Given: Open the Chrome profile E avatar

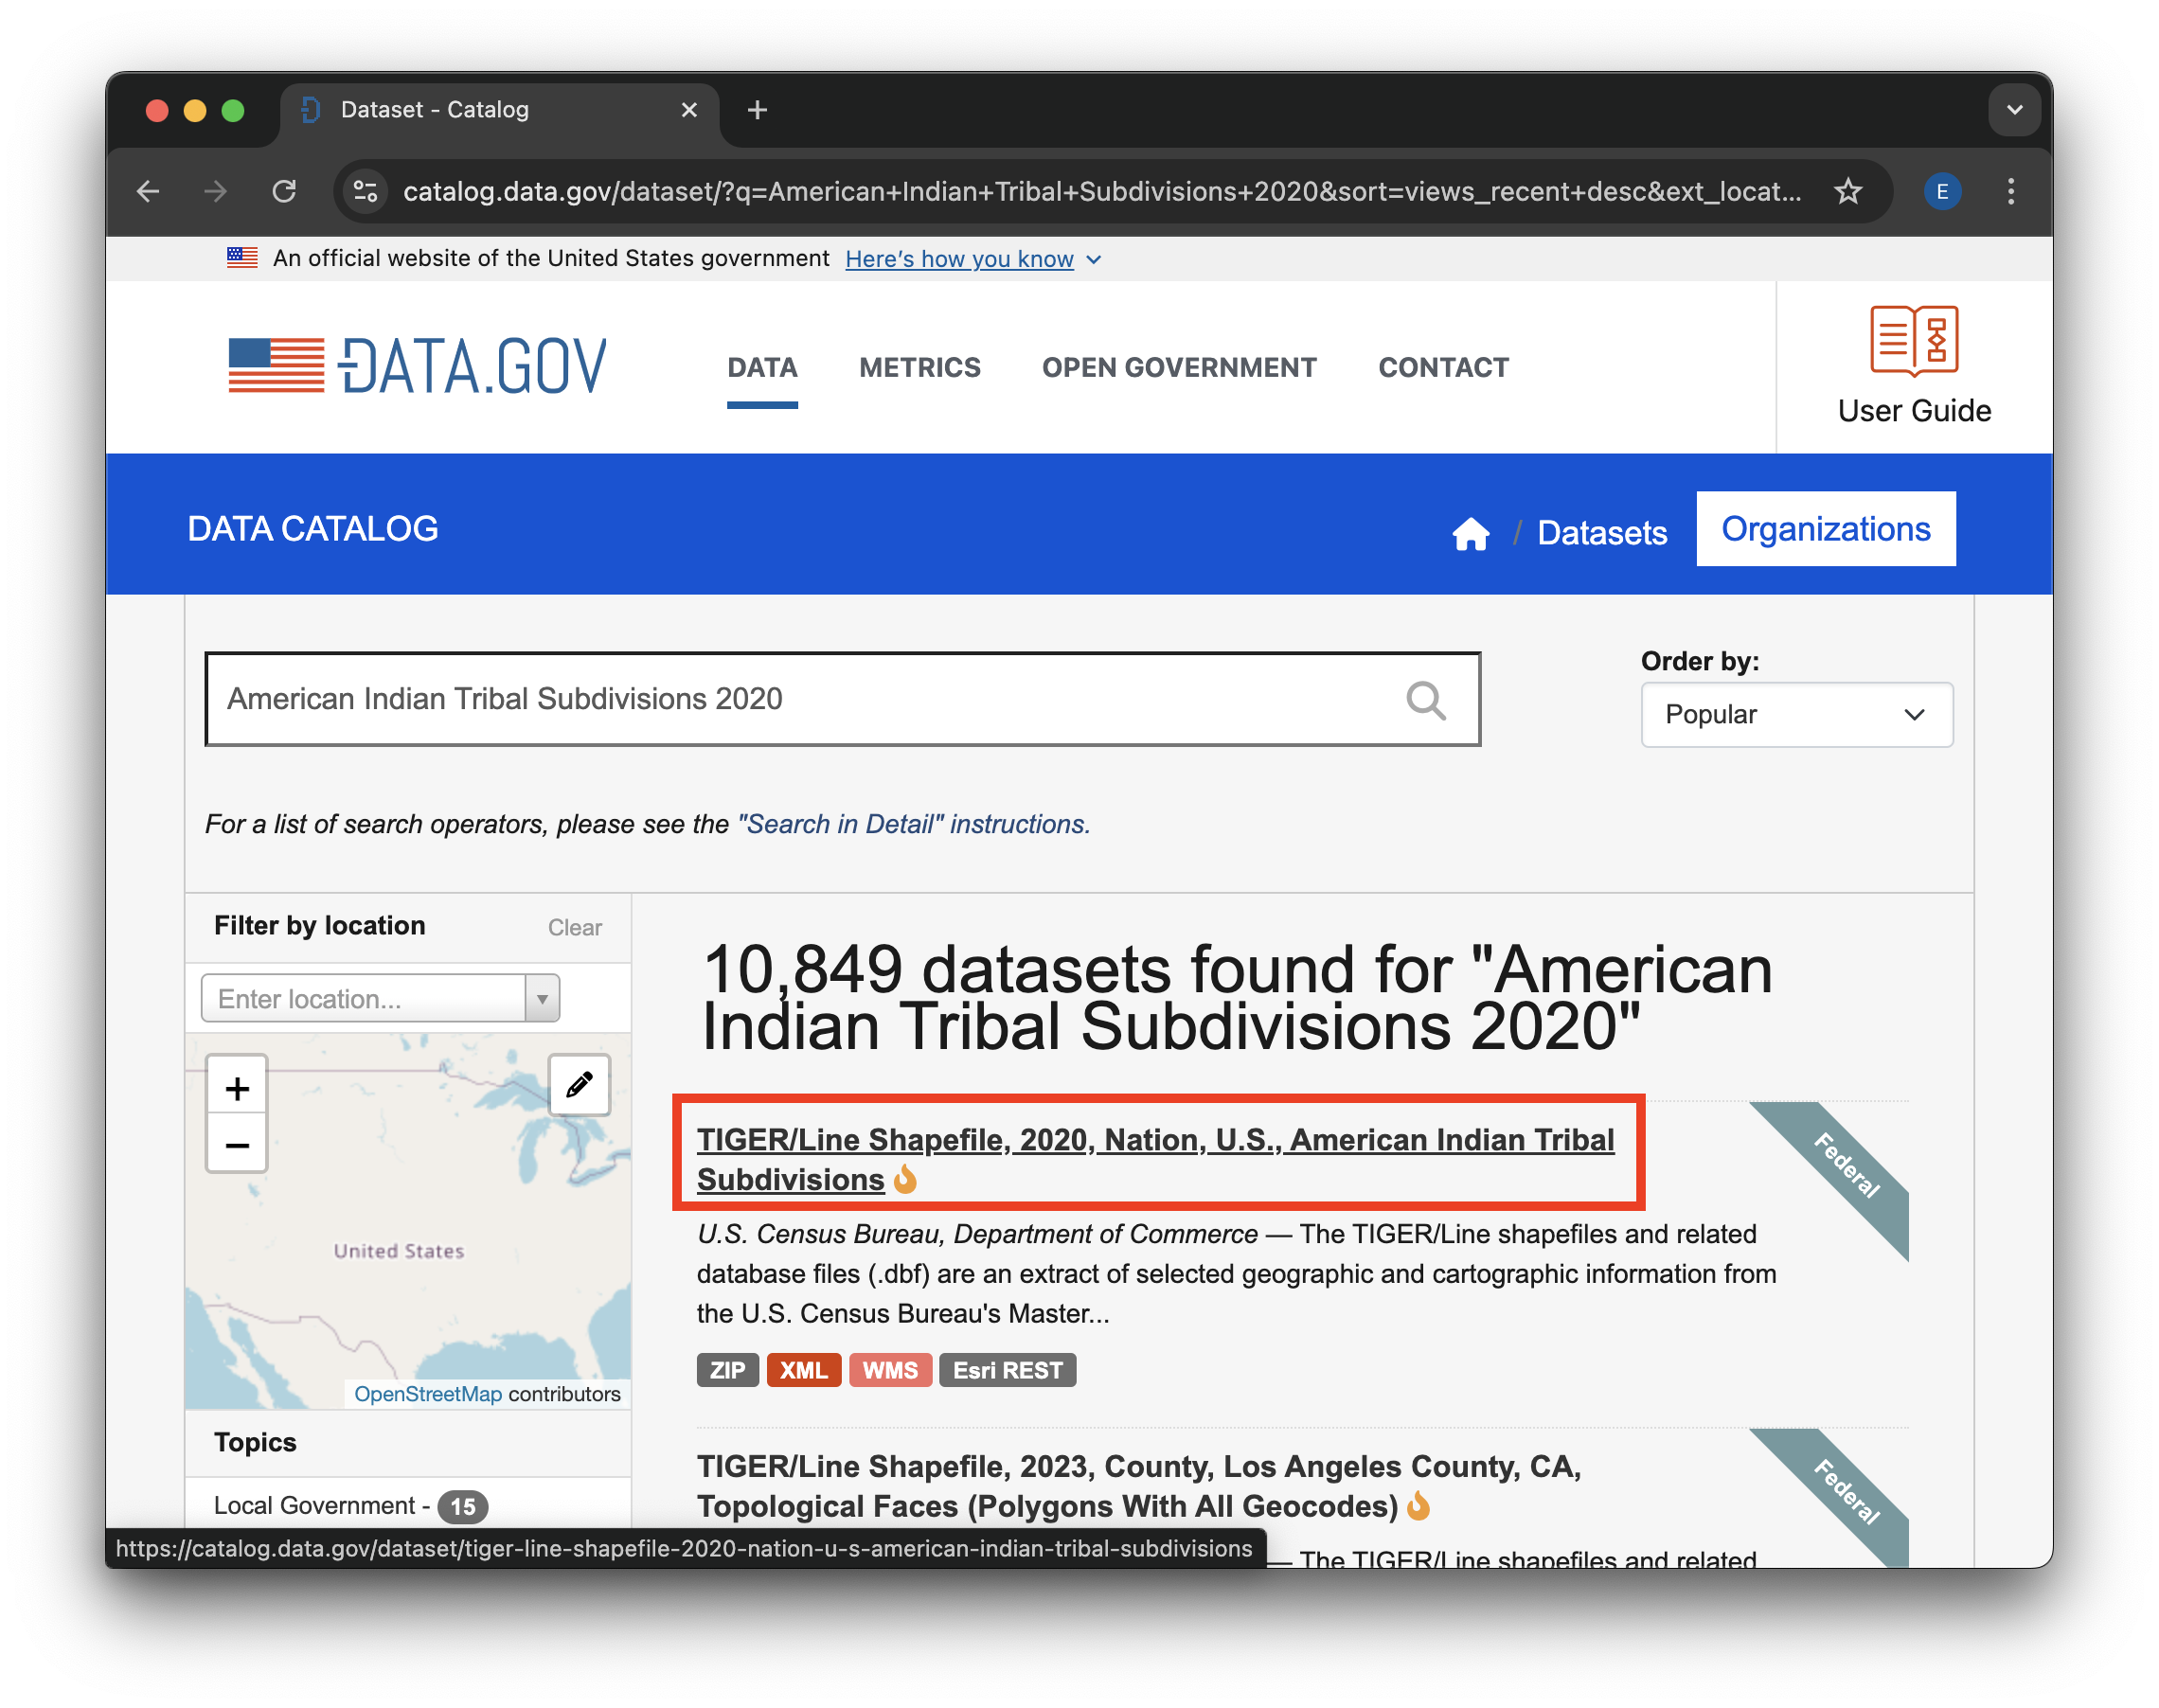Looking at the screenshot, I should (1941, 191).
